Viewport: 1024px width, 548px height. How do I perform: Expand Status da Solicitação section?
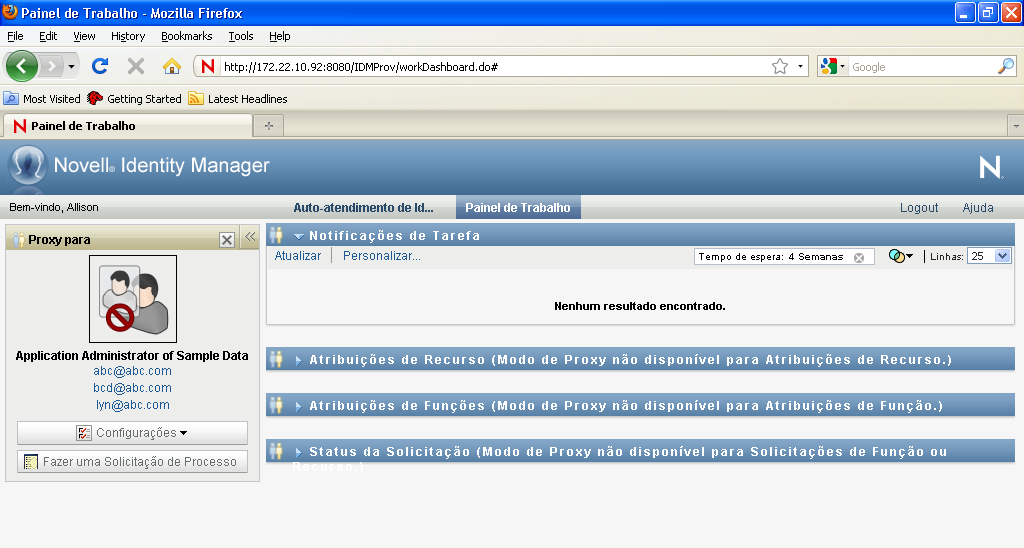(298, 452)
